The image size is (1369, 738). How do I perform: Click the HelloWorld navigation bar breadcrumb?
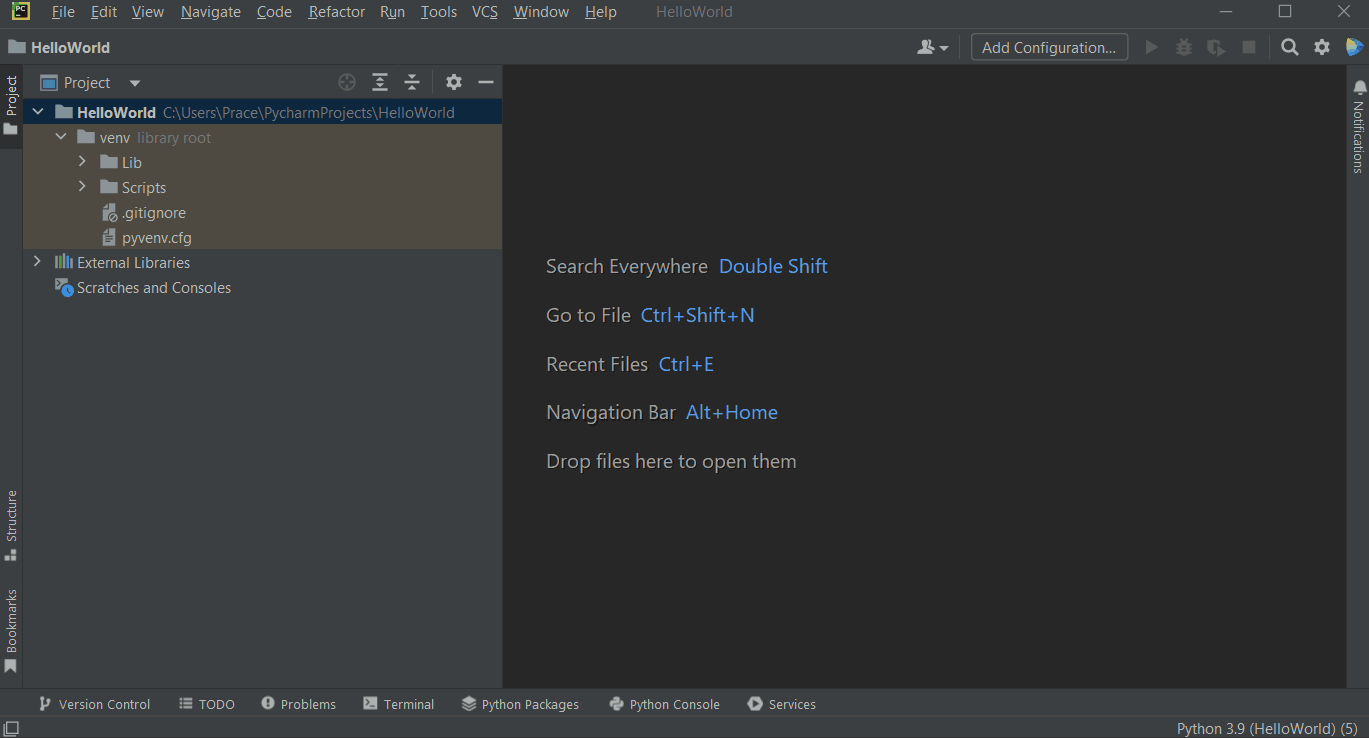pos(59,47)
